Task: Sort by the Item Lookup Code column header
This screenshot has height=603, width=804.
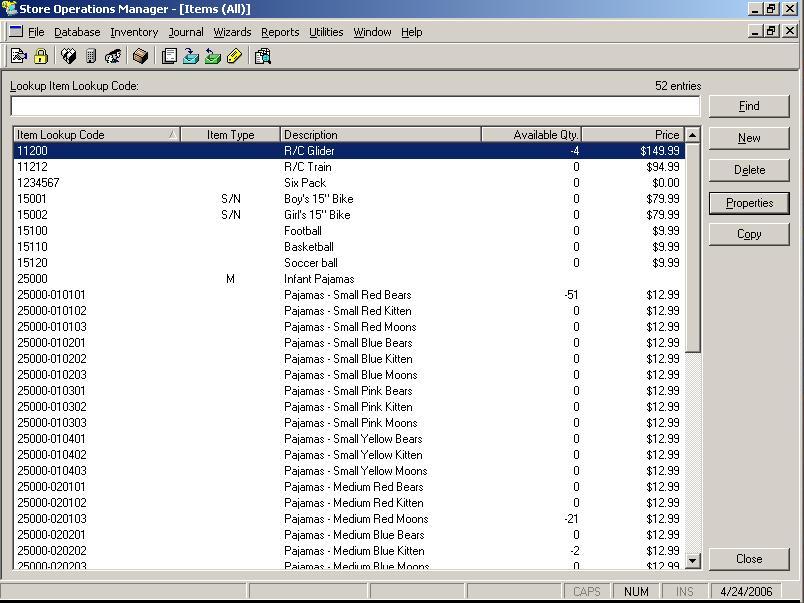Action: point(95,135)
